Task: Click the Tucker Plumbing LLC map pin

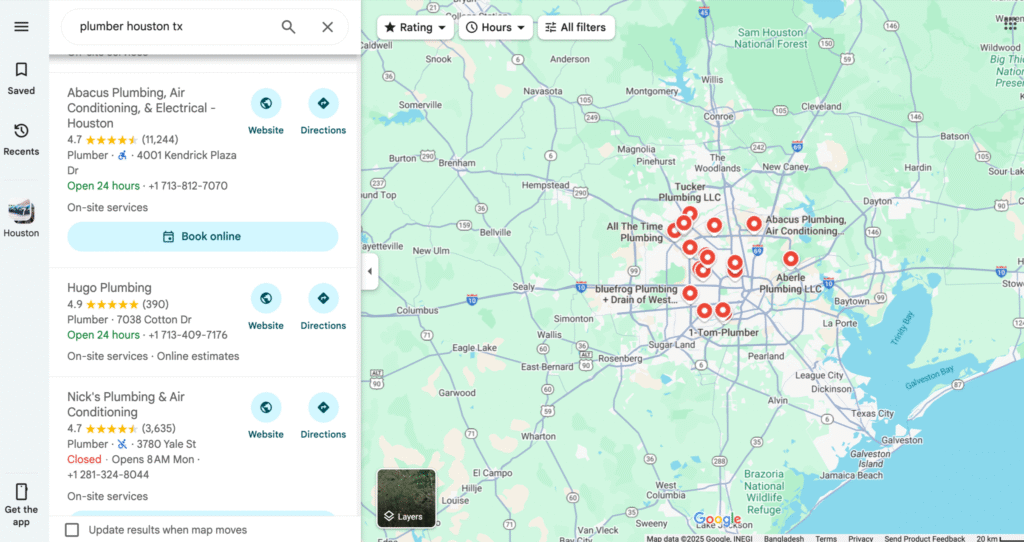Action: (x=690, y=214)
